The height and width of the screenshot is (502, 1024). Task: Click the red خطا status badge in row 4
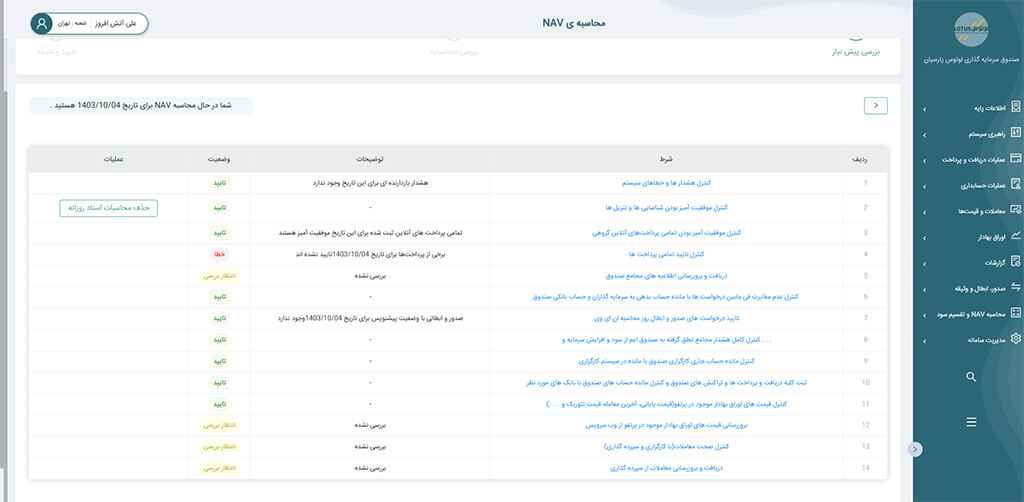point(219,255)
